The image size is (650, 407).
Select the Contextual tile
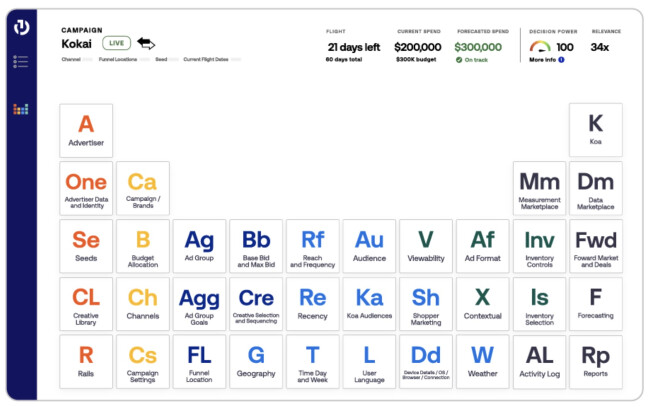coord(483,304)
